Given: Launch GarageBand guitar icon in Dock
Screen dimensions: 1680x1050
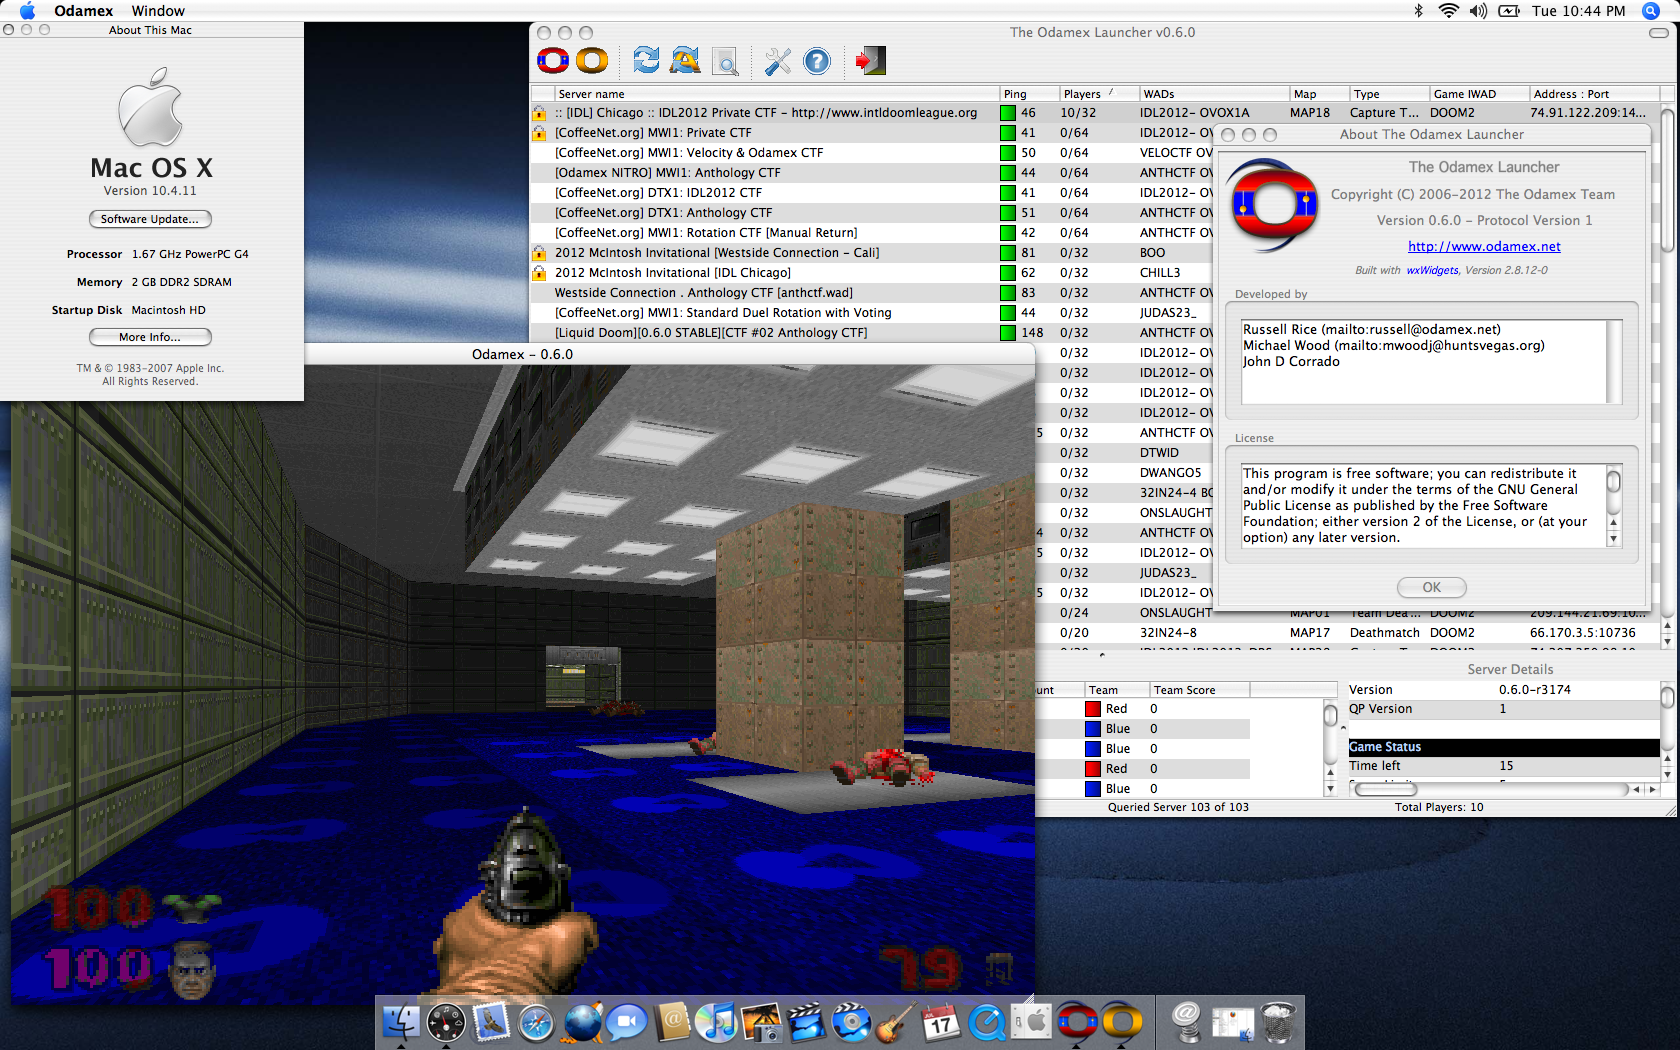Looking at the screenshot, I should (895, 1023).
